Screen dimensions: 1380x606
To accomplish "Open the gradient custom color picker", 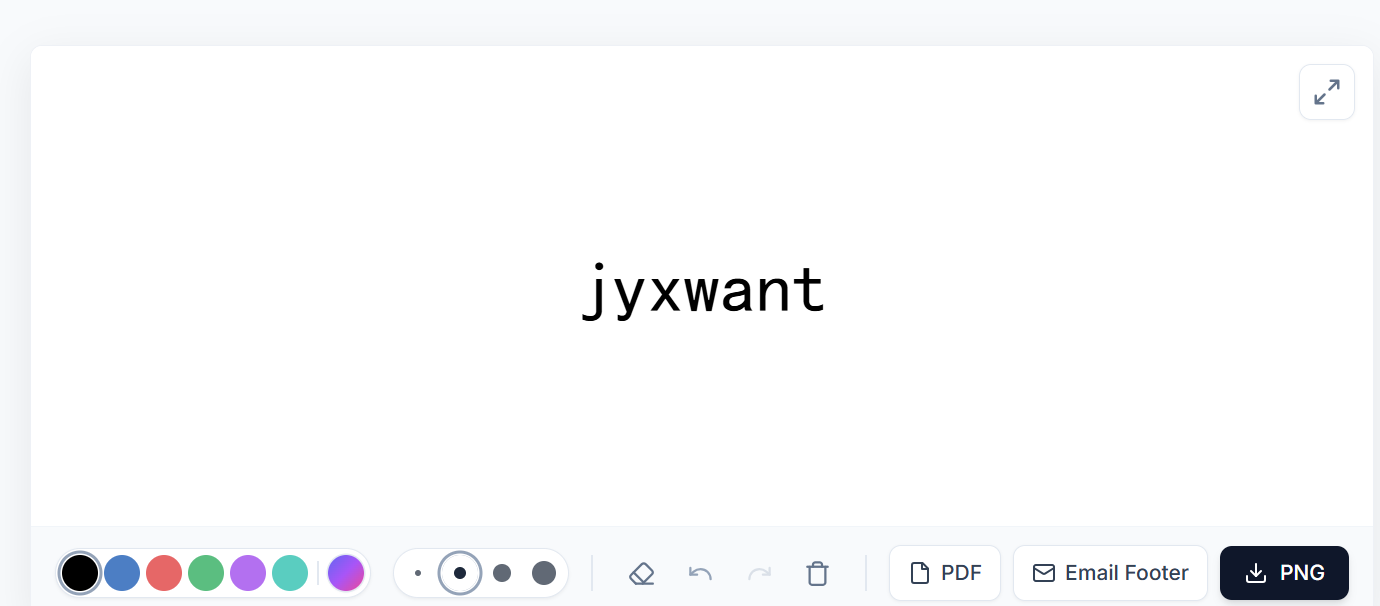I will (346, 573).
